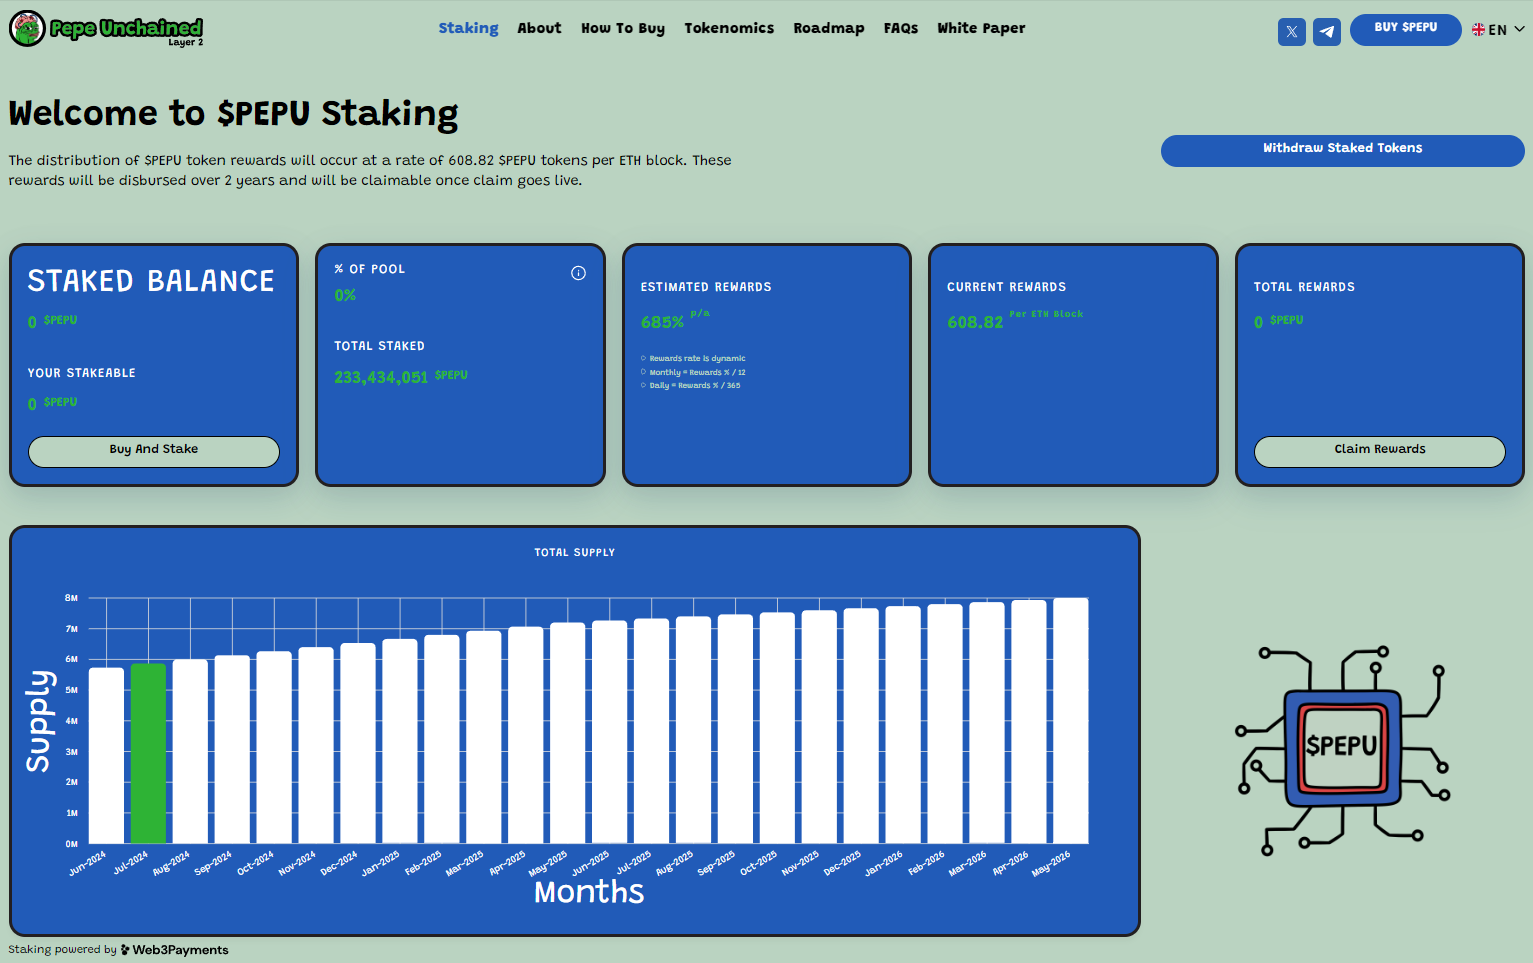
Task: Click the UK flag language icon
Action: (1478, 30)
